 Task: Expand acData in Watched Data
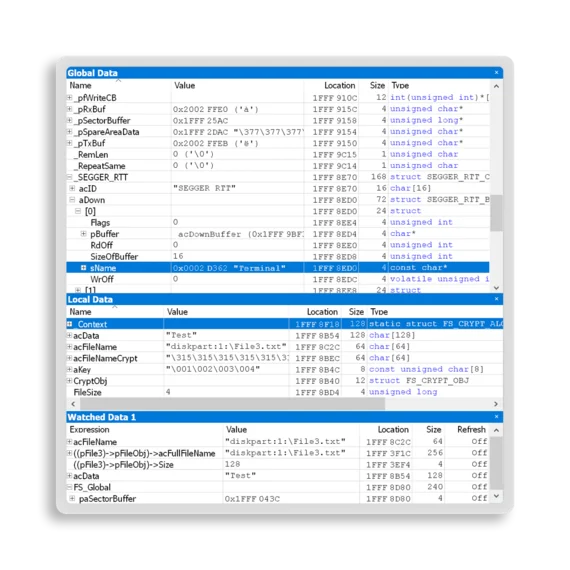(x=70, y=475)
